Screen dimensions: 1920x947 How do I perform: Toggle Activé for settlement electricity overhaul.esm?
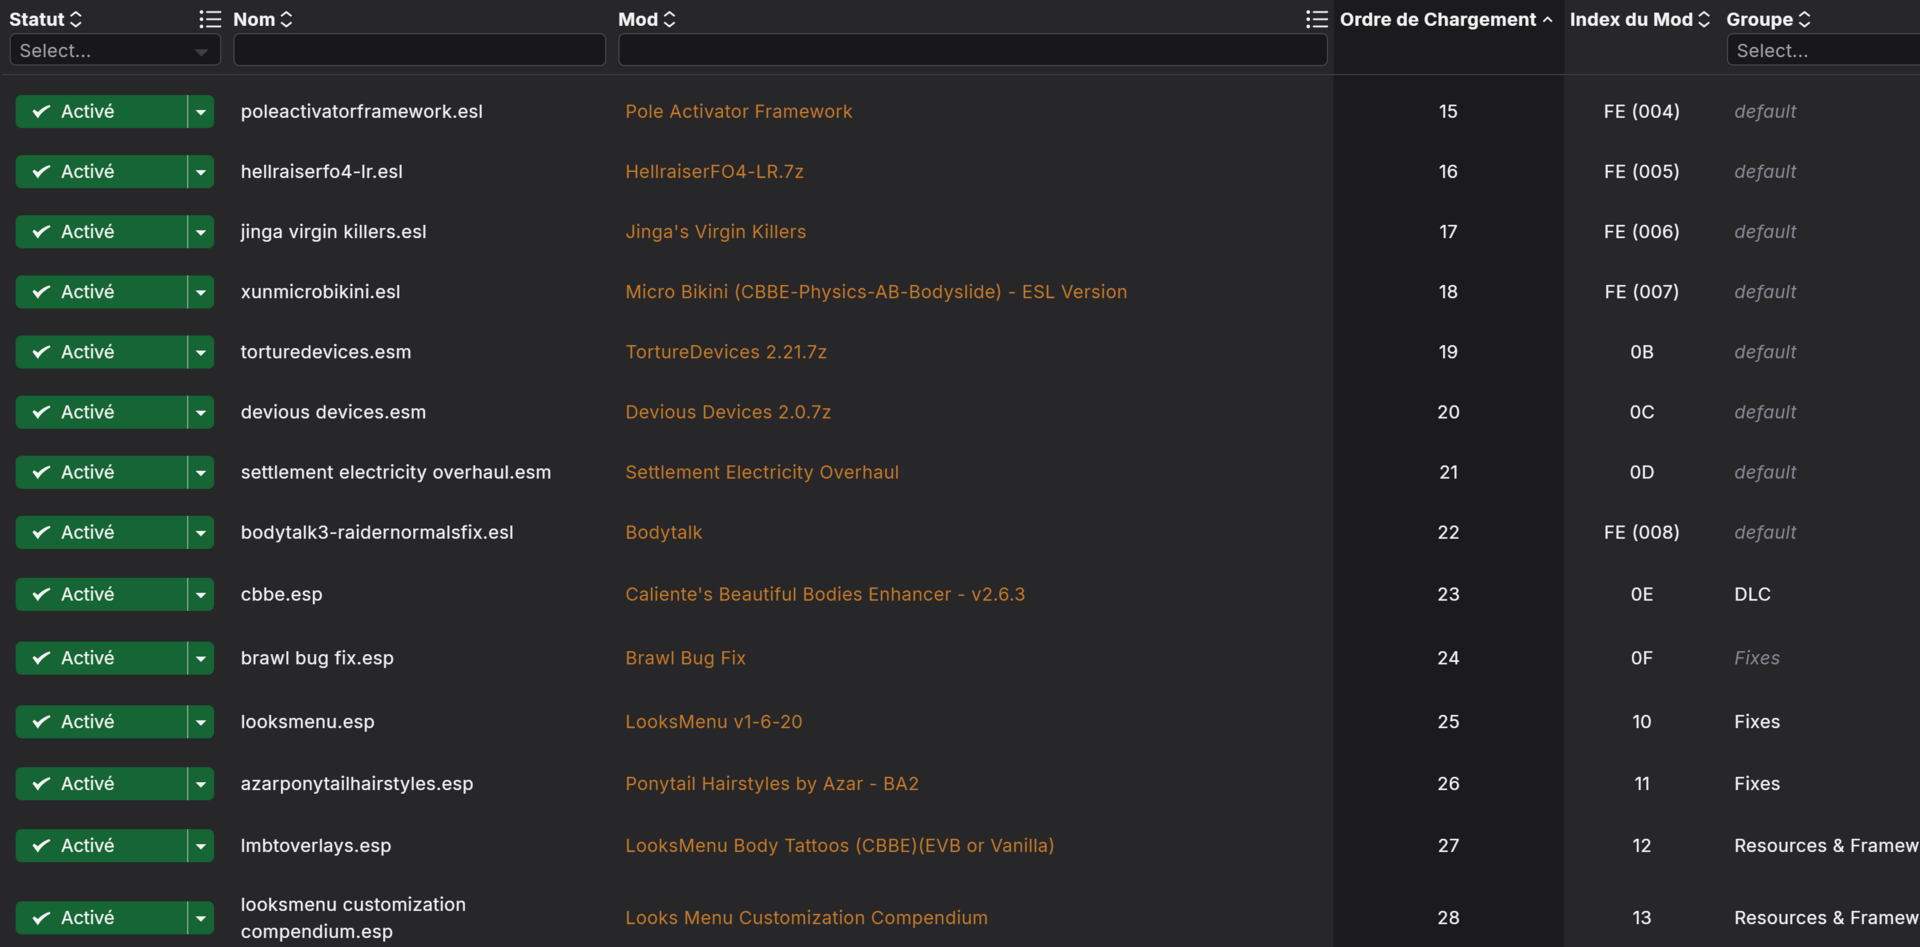tap(101, 471)
